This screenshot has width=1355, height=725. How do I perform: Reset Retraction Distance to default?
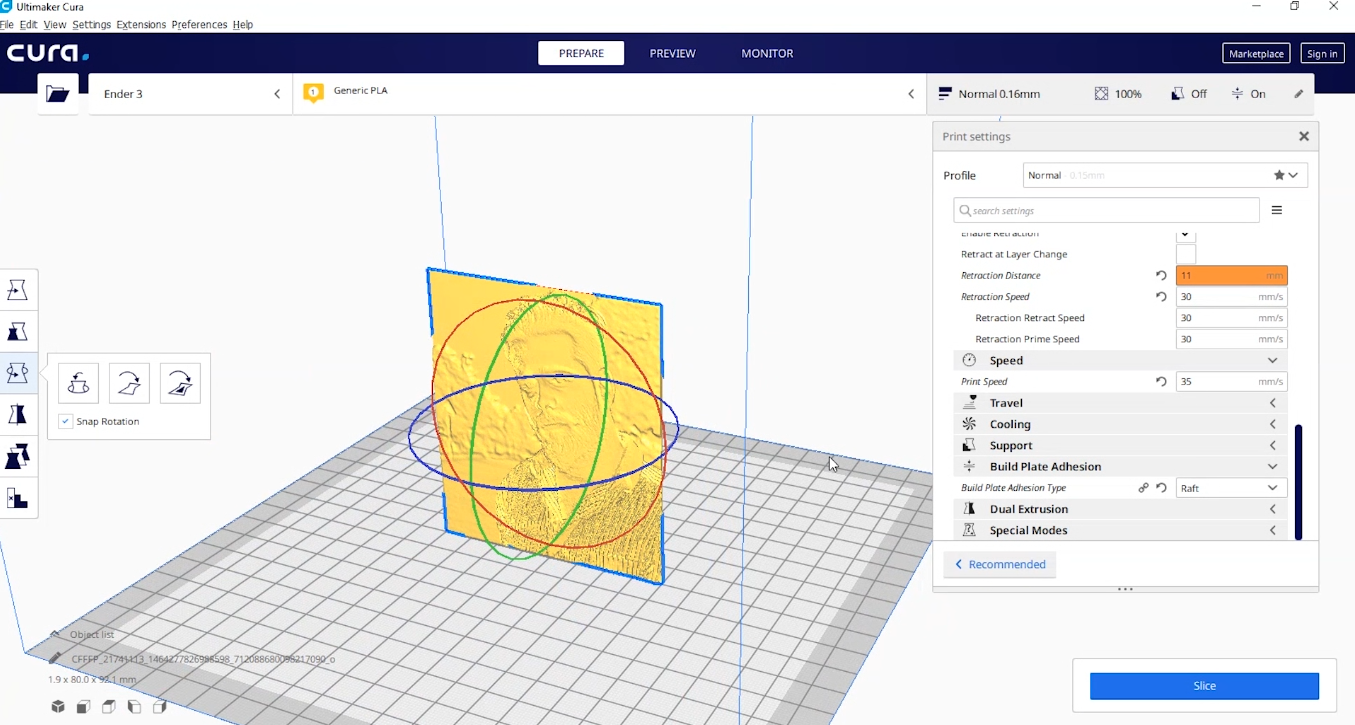pyautogui.click(x=1161, y=275)
